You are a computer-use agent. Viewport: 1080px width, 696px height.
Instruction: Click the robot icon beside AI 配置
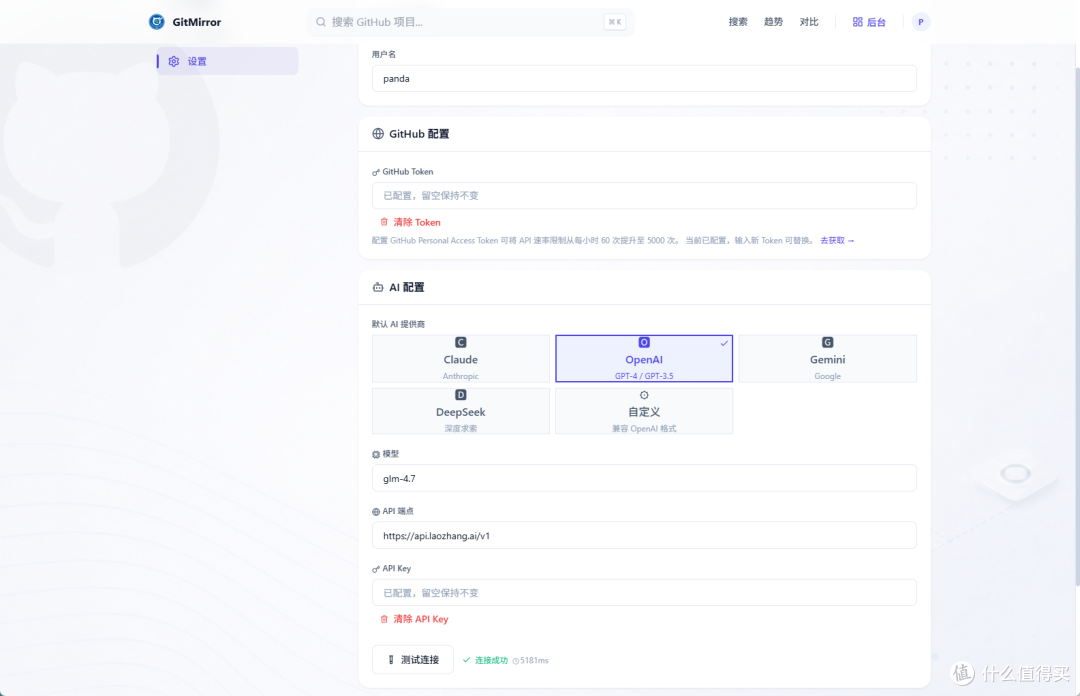[378, 287]
